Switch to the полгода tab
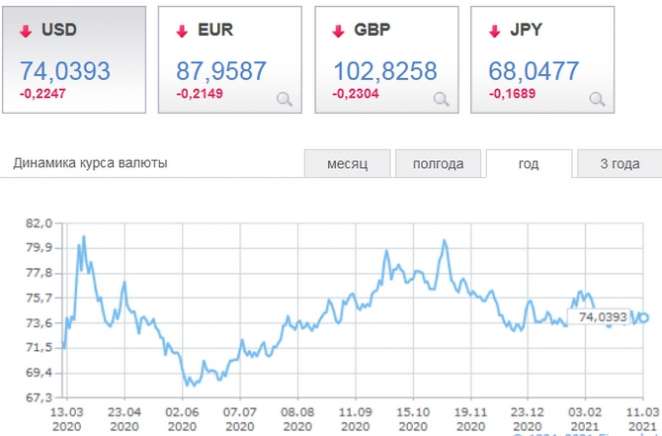 [x=437, y=164]
